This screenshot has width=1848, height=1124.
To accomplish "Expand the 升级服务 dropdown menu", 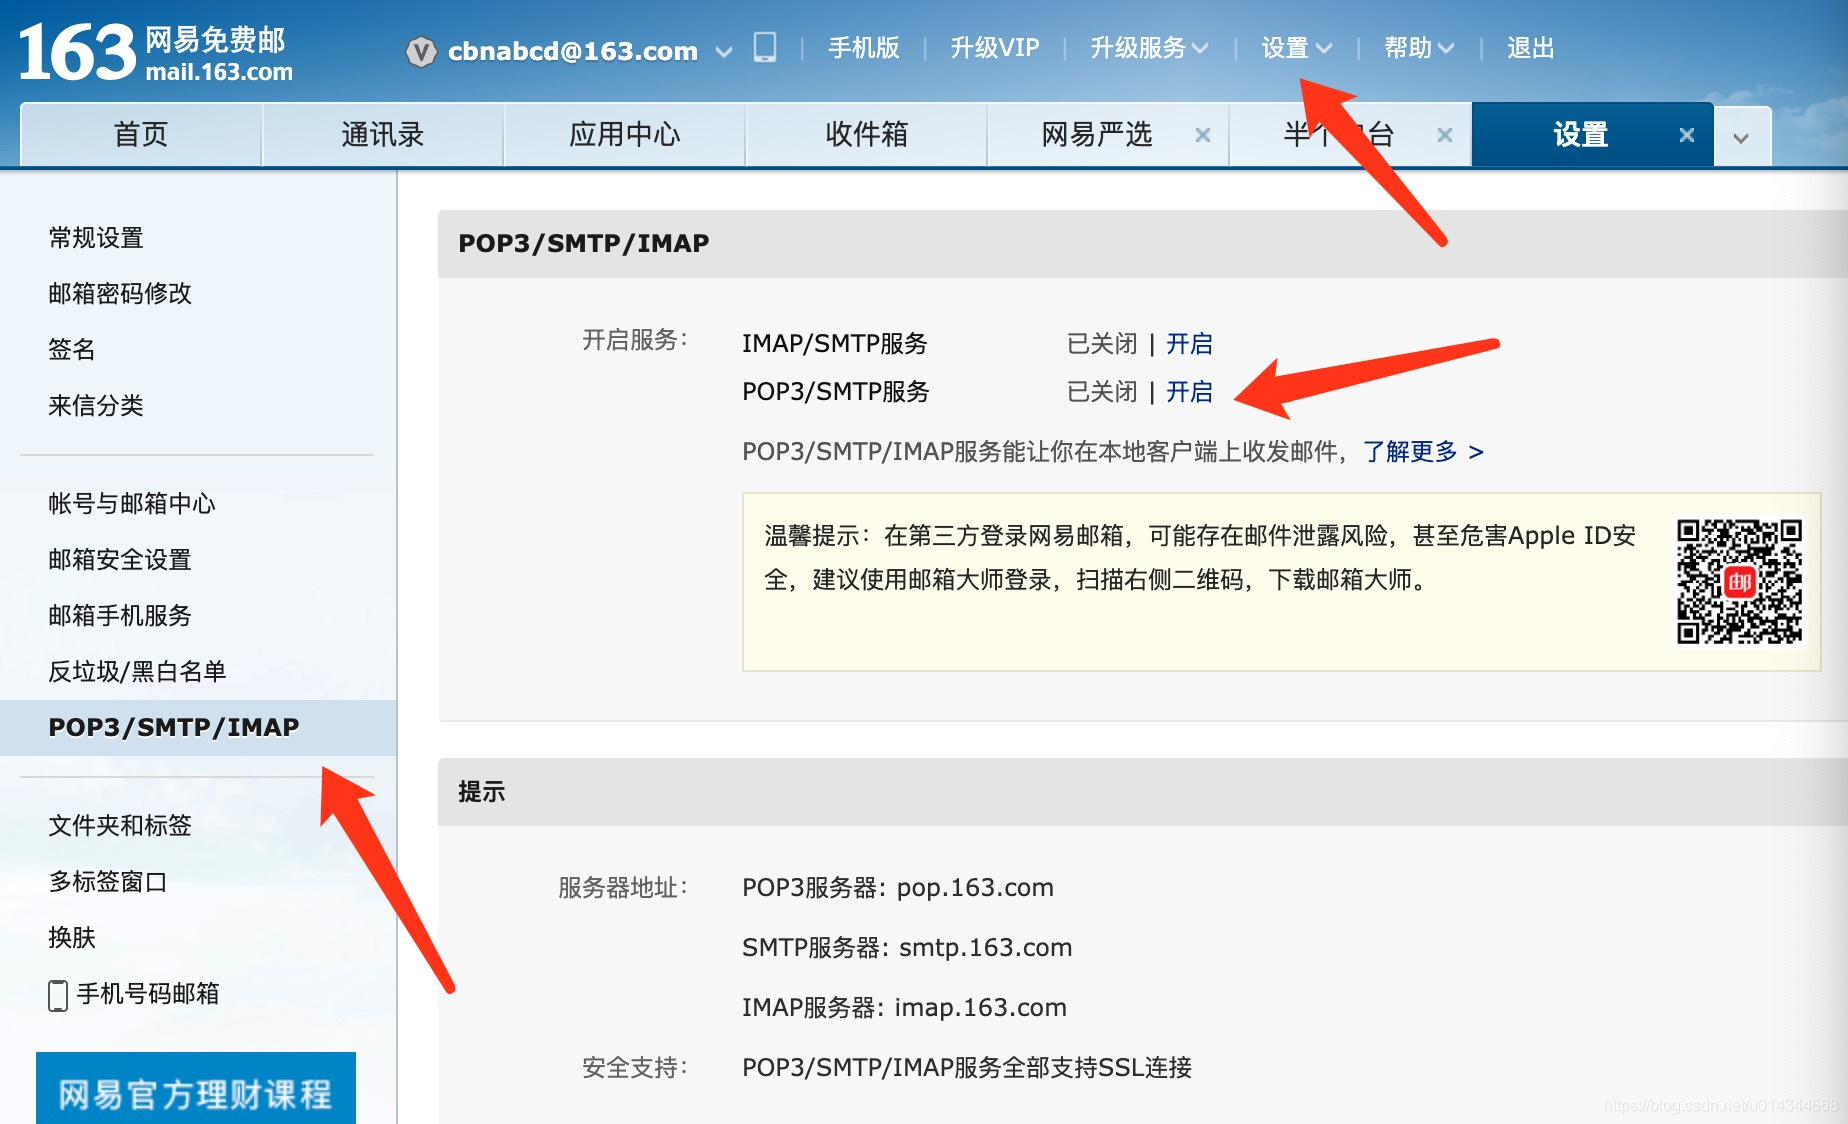I will (1149, 48).
